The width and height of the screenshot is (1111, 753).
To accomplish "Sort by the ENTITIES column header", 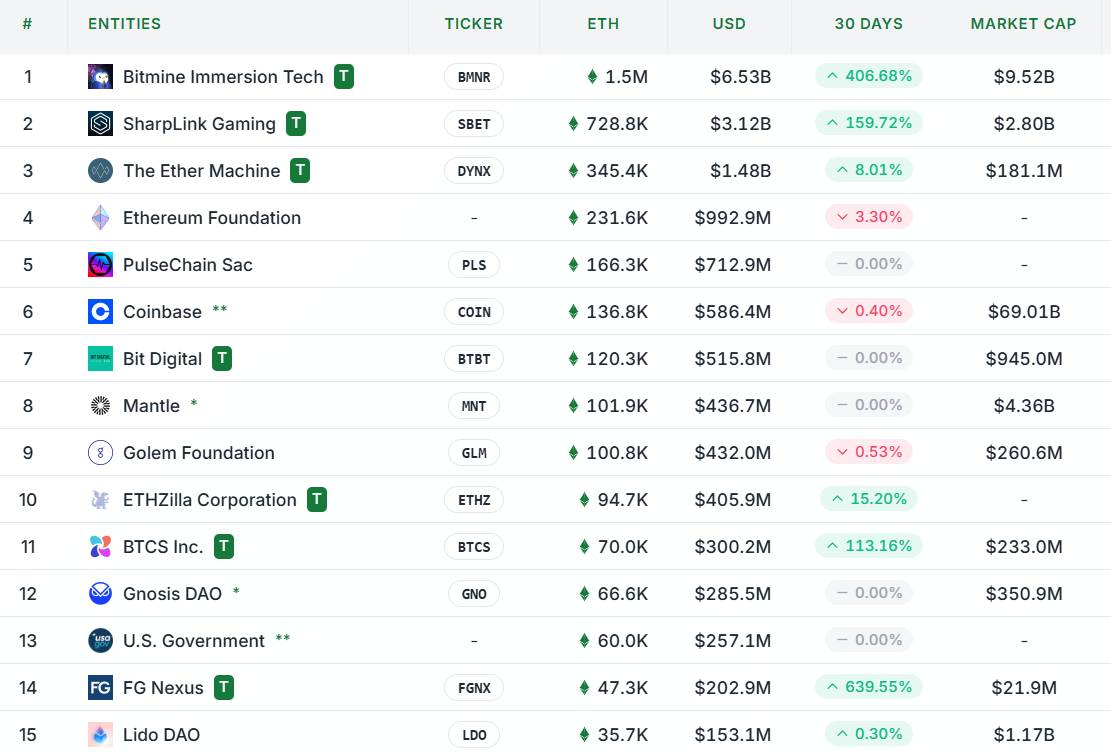I will [x=125, y=24].
